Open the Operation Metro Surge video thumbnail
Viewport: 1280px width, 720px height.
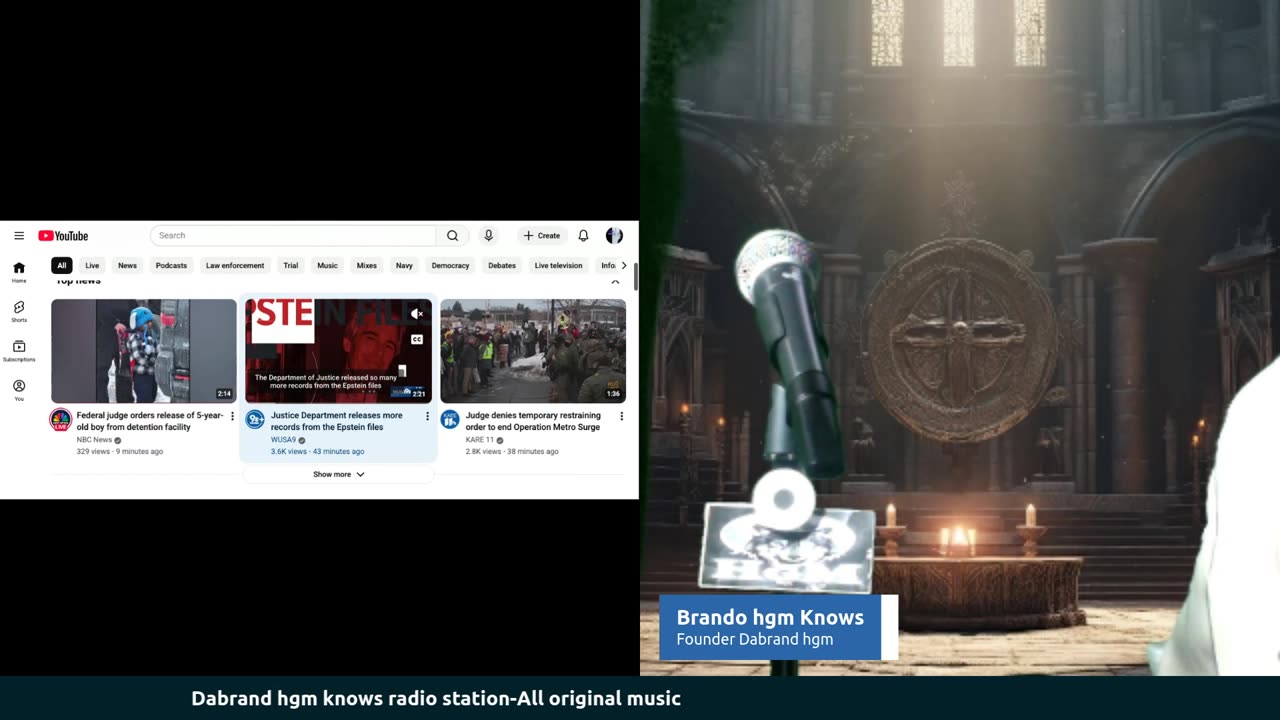[x=533, y=351]
